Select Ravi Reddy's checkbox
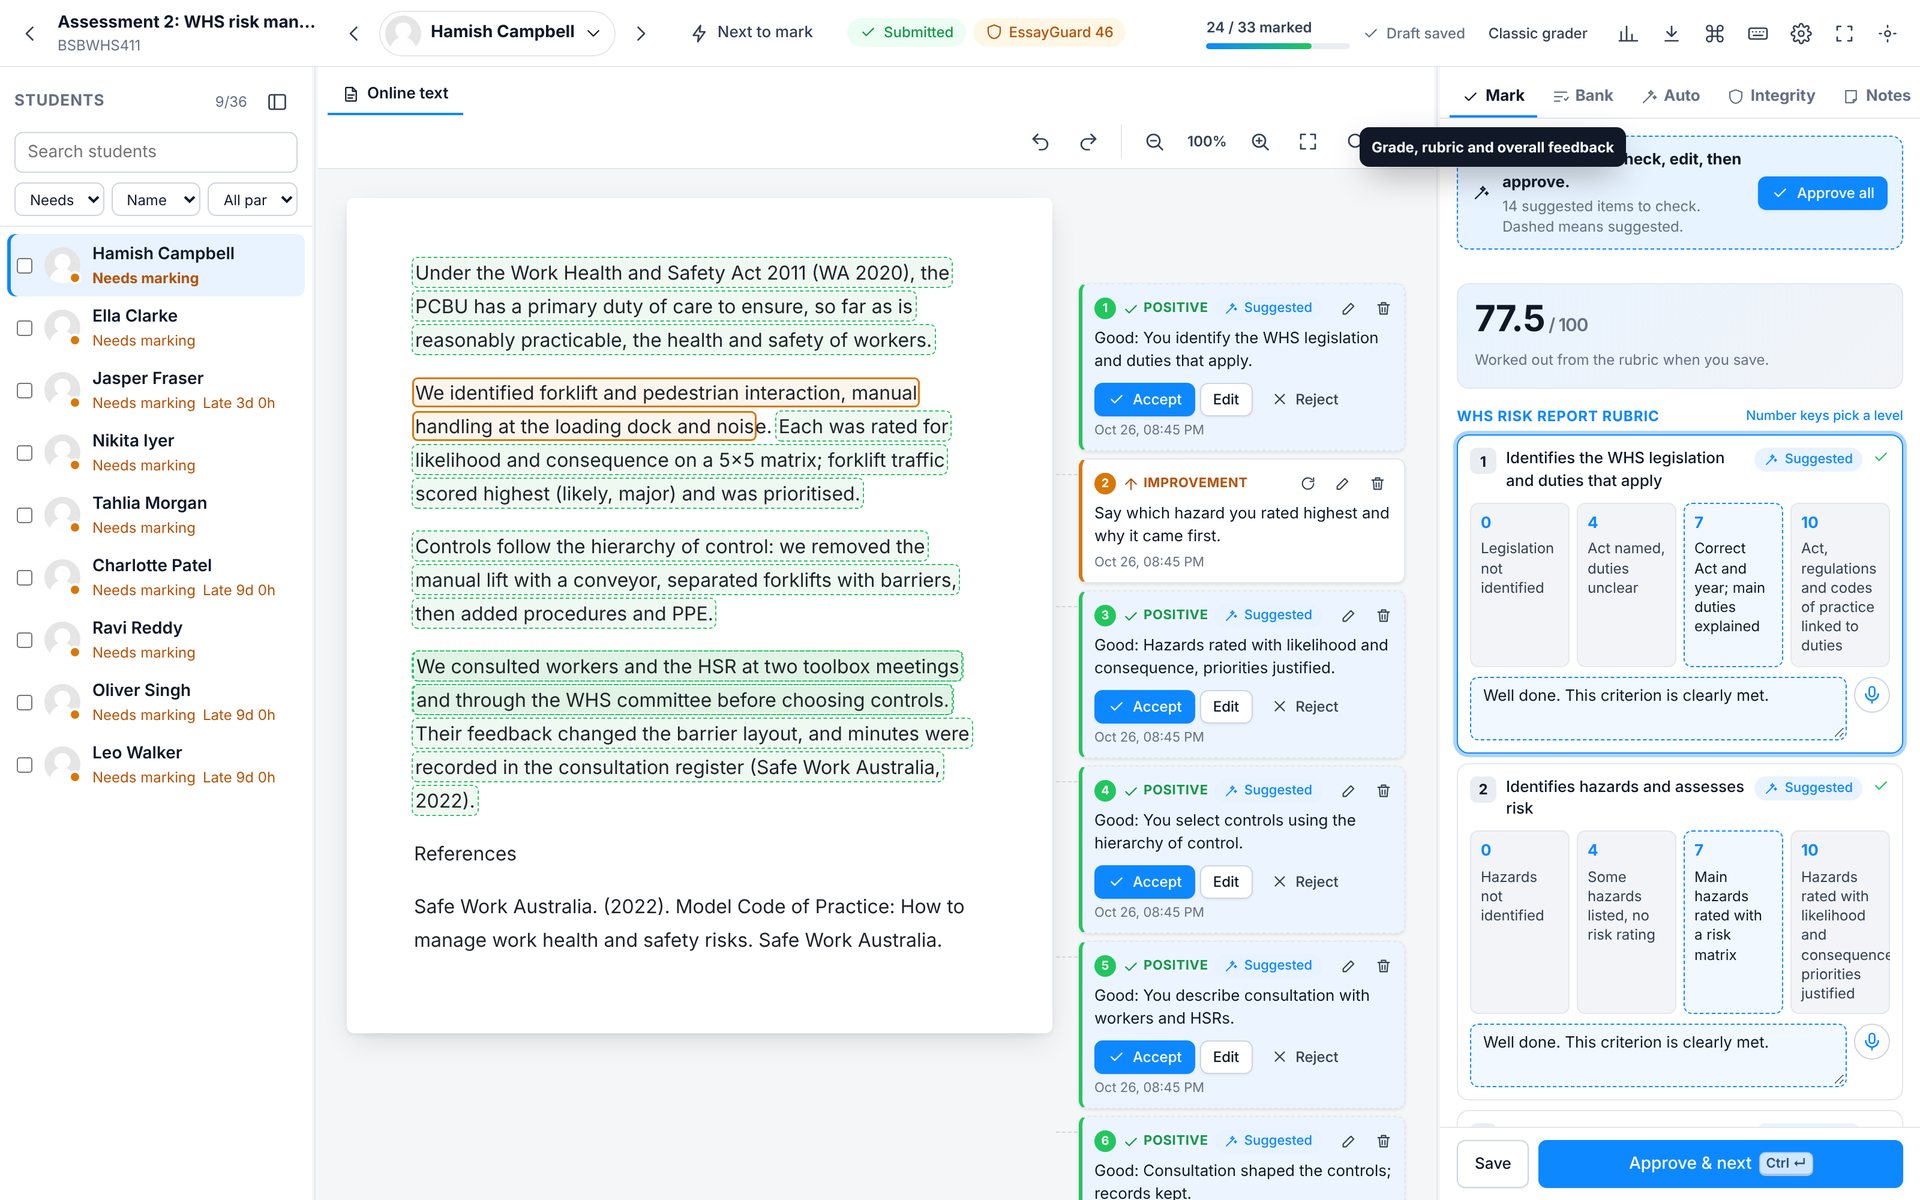 (x=25, y=640)
